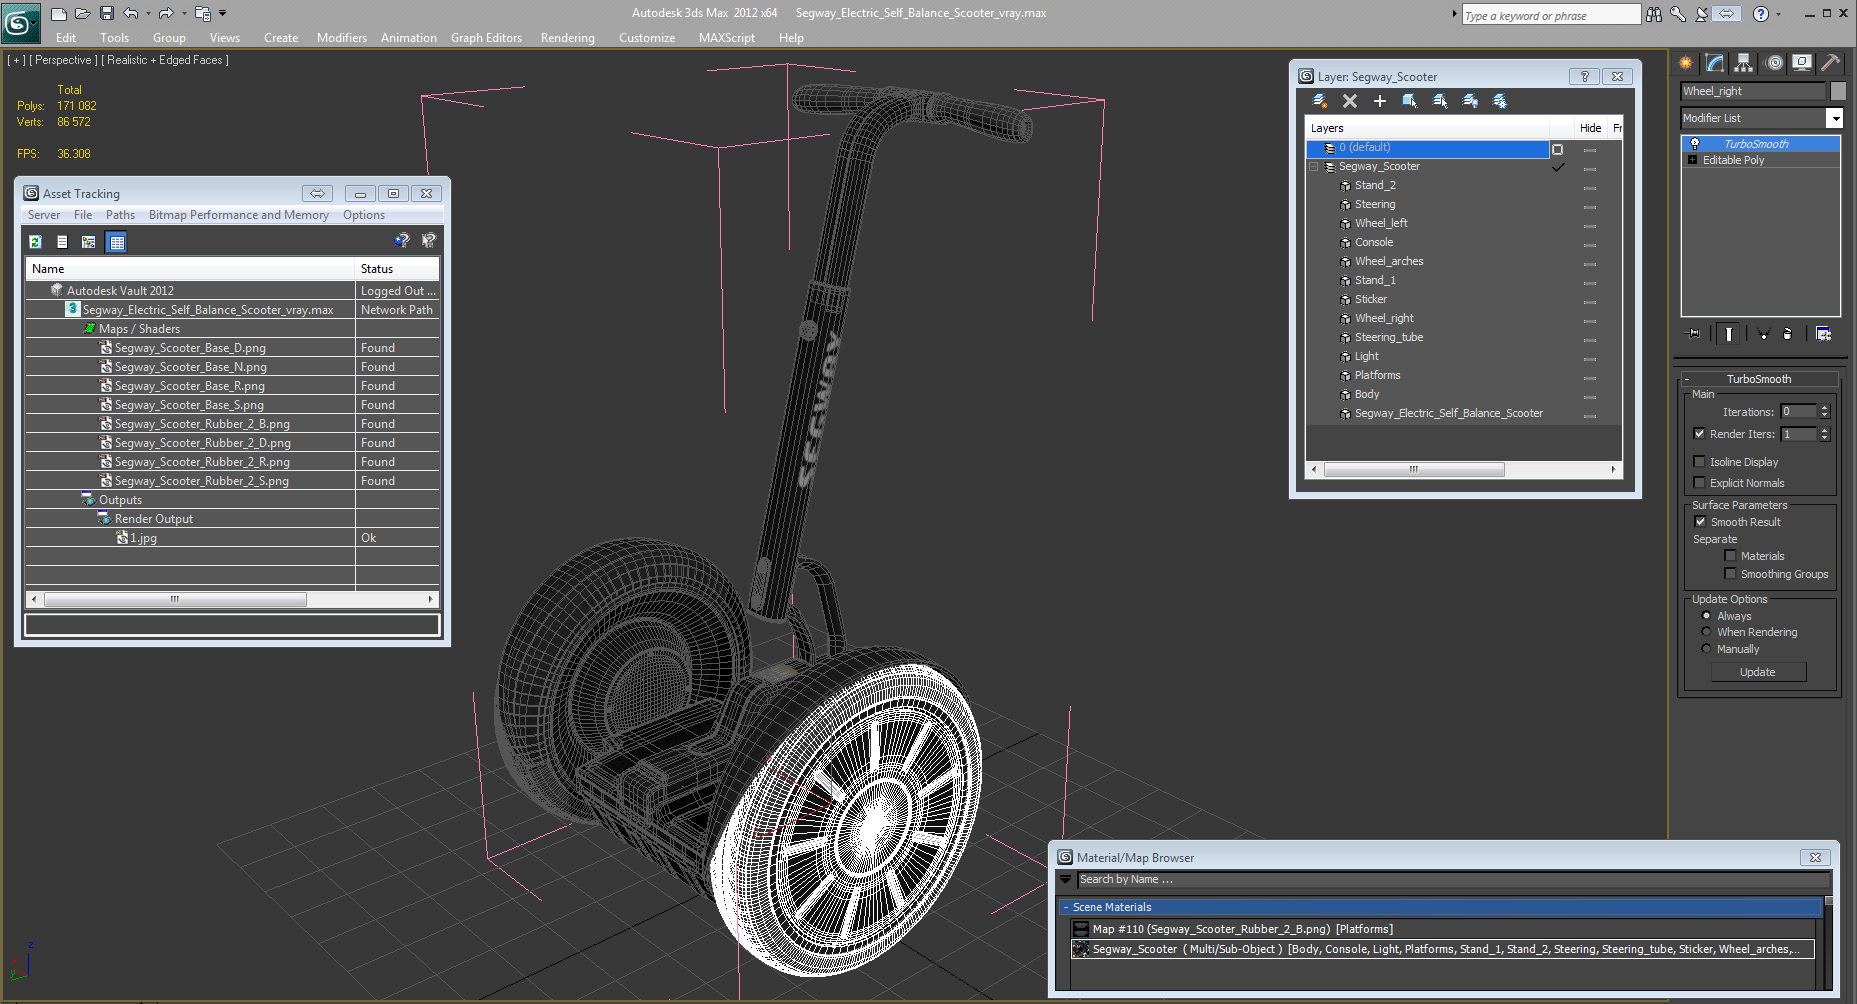Pin the modifier stack
The image size is (1857, 1004).
click(1693, 334)
